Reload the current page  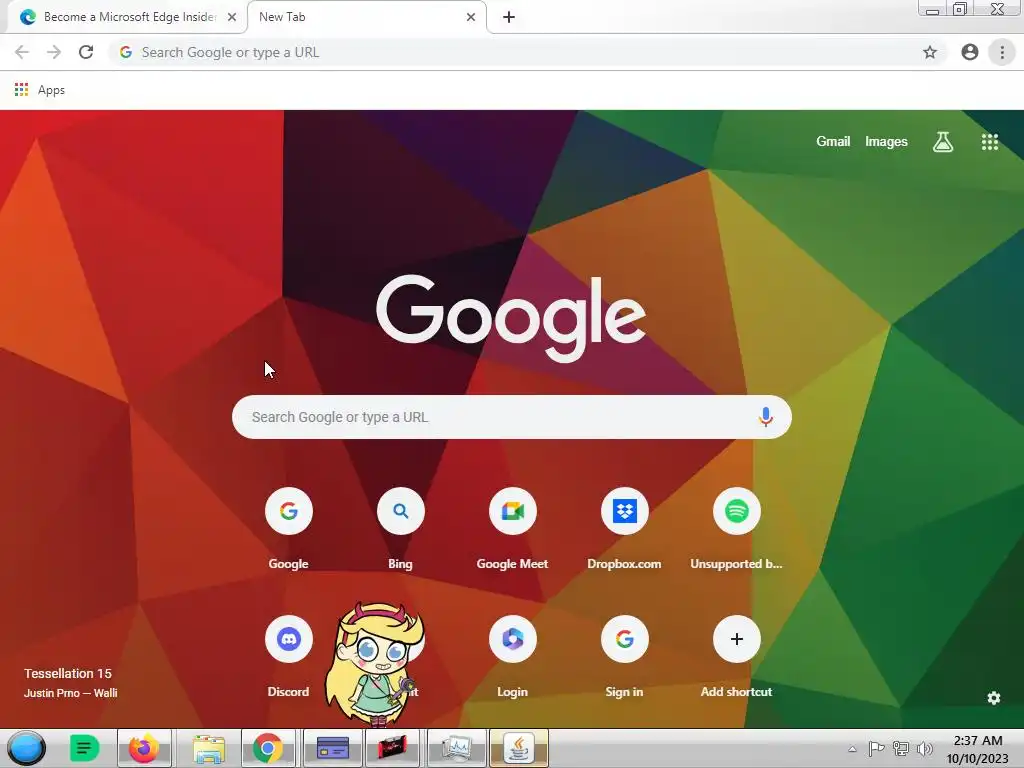(x=86, y=52)
